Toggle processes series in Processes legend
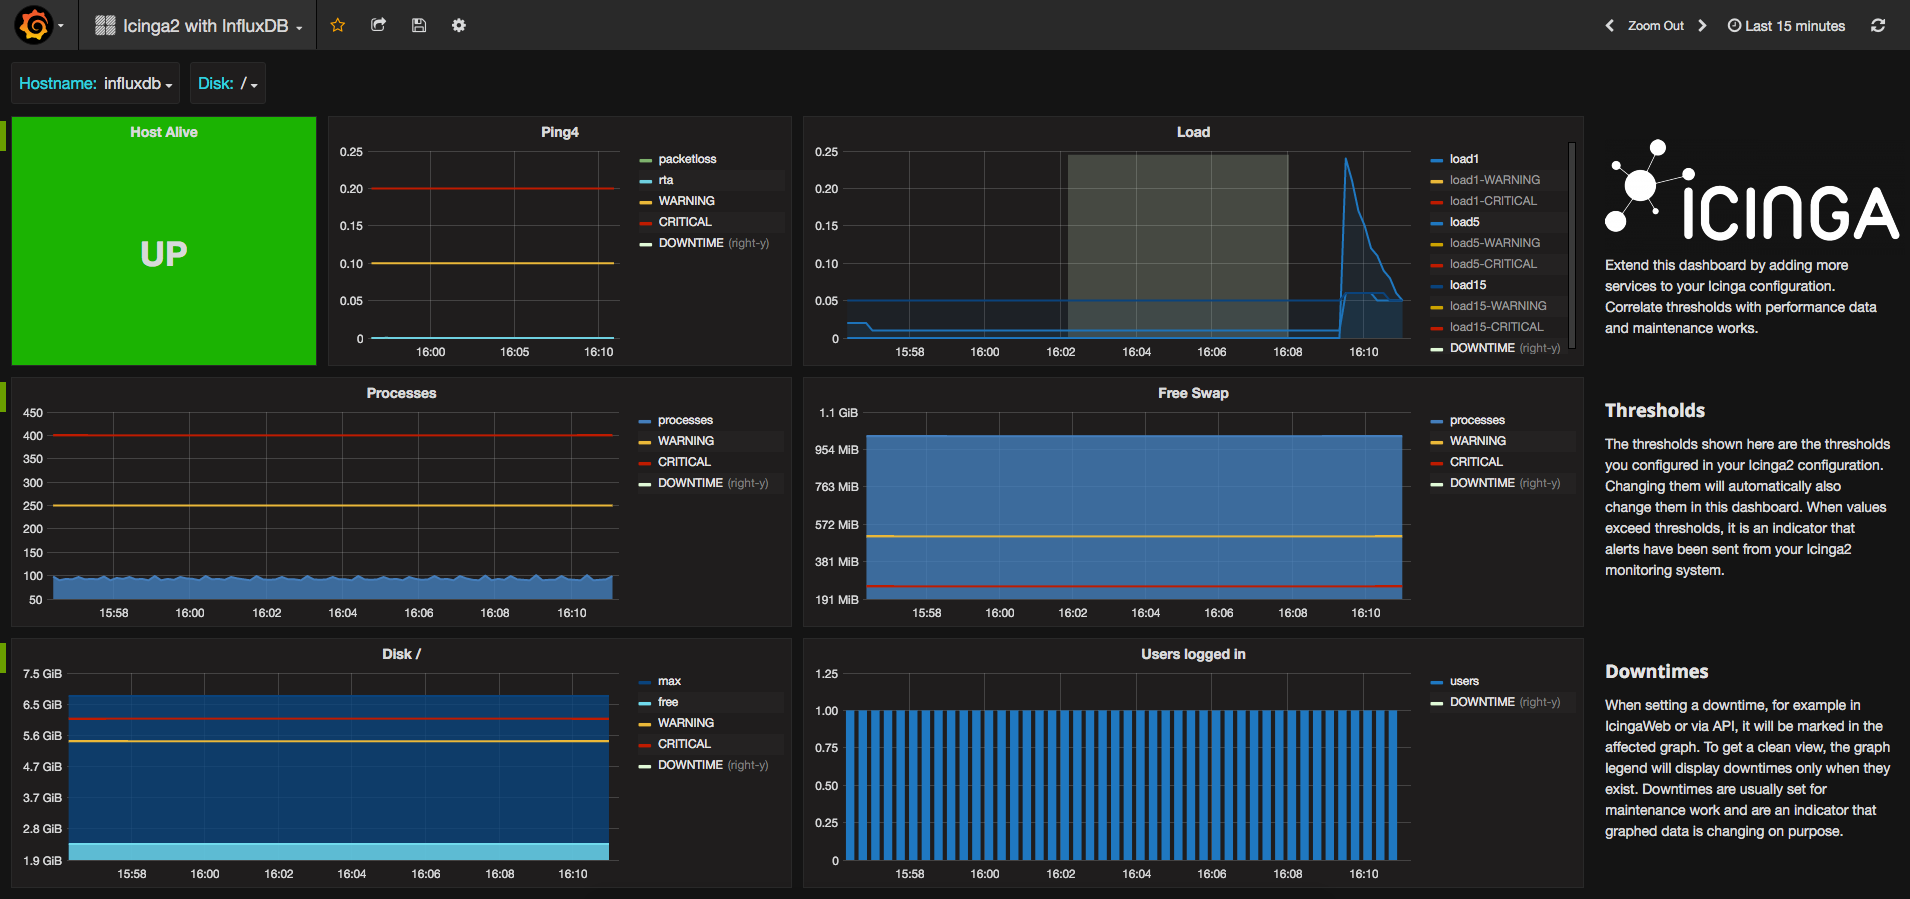This screenshot has width=1910, height=899. coord(685,420)
